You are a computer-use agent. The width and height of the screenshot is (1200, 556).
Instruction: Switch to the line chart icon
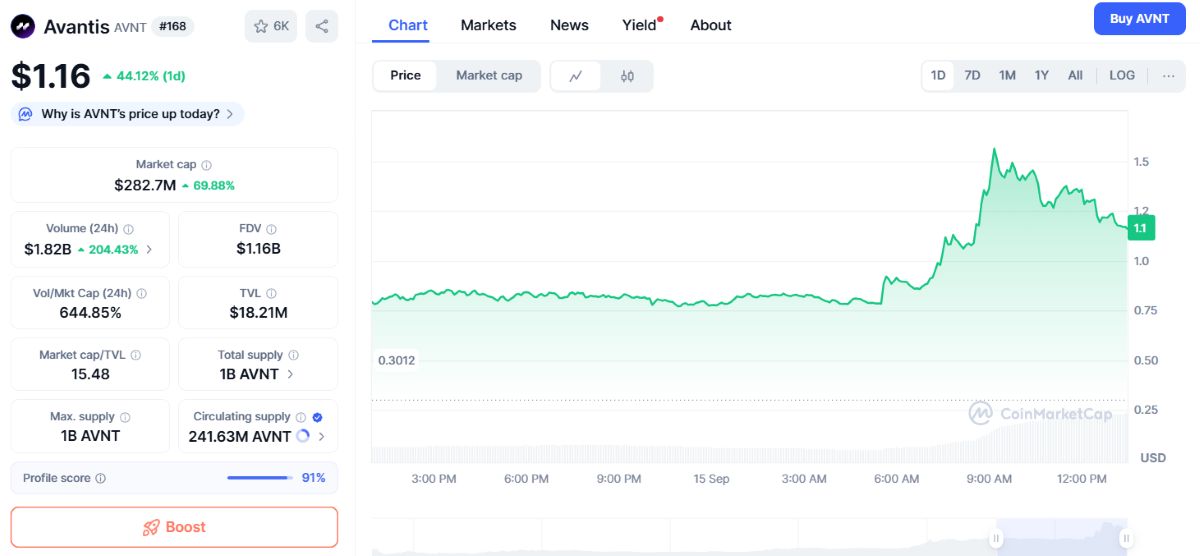click(576, 76)
